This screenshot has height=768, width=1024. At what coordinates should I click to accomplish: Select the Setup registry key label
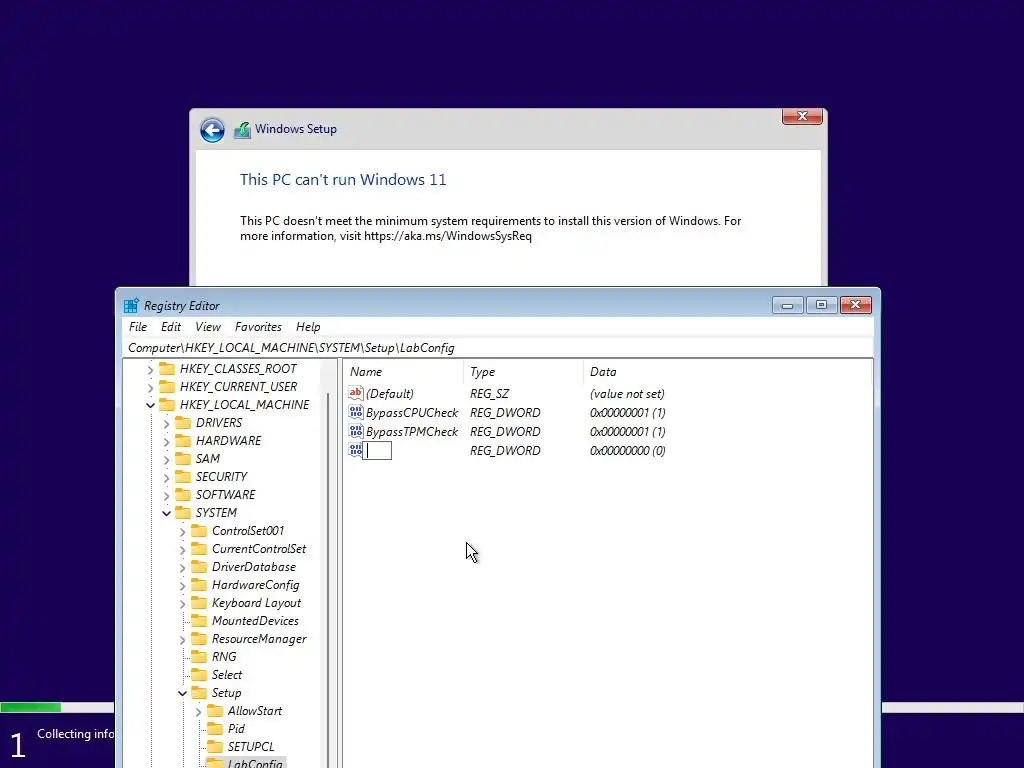pyautogui.click(x=226, y=693)
